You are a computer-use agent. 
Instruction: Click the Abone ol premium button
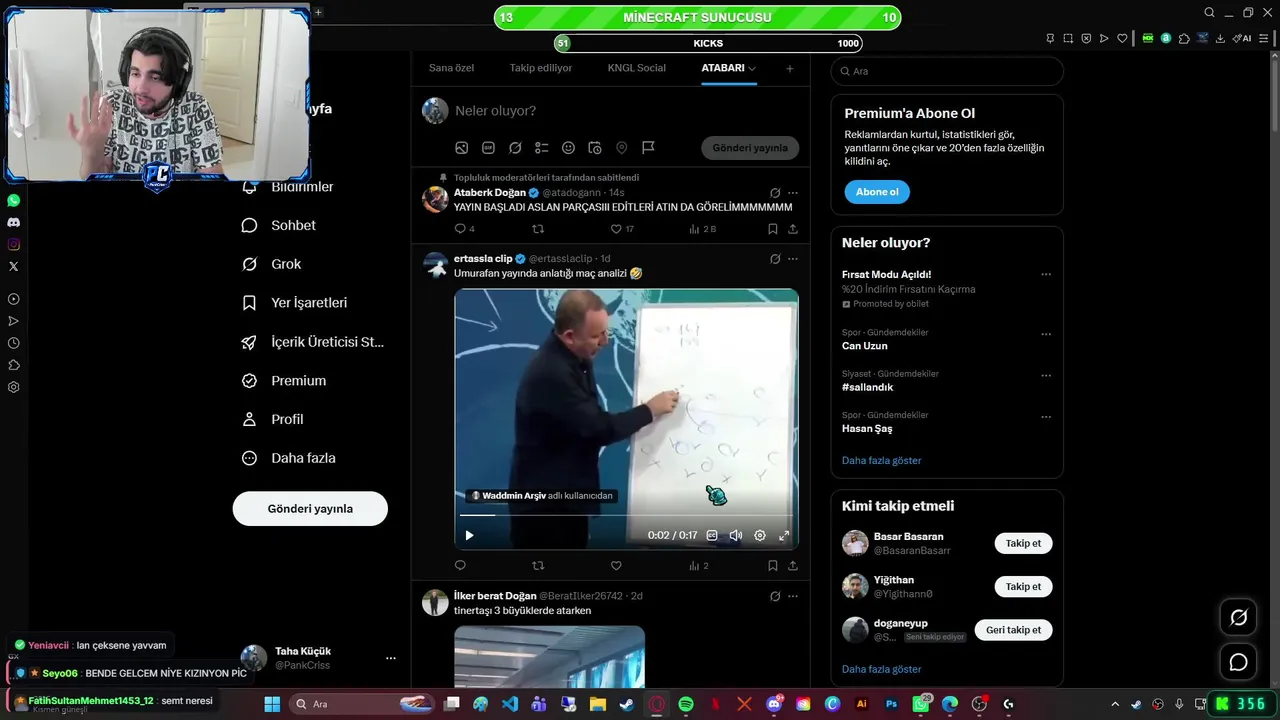(877, 192)
